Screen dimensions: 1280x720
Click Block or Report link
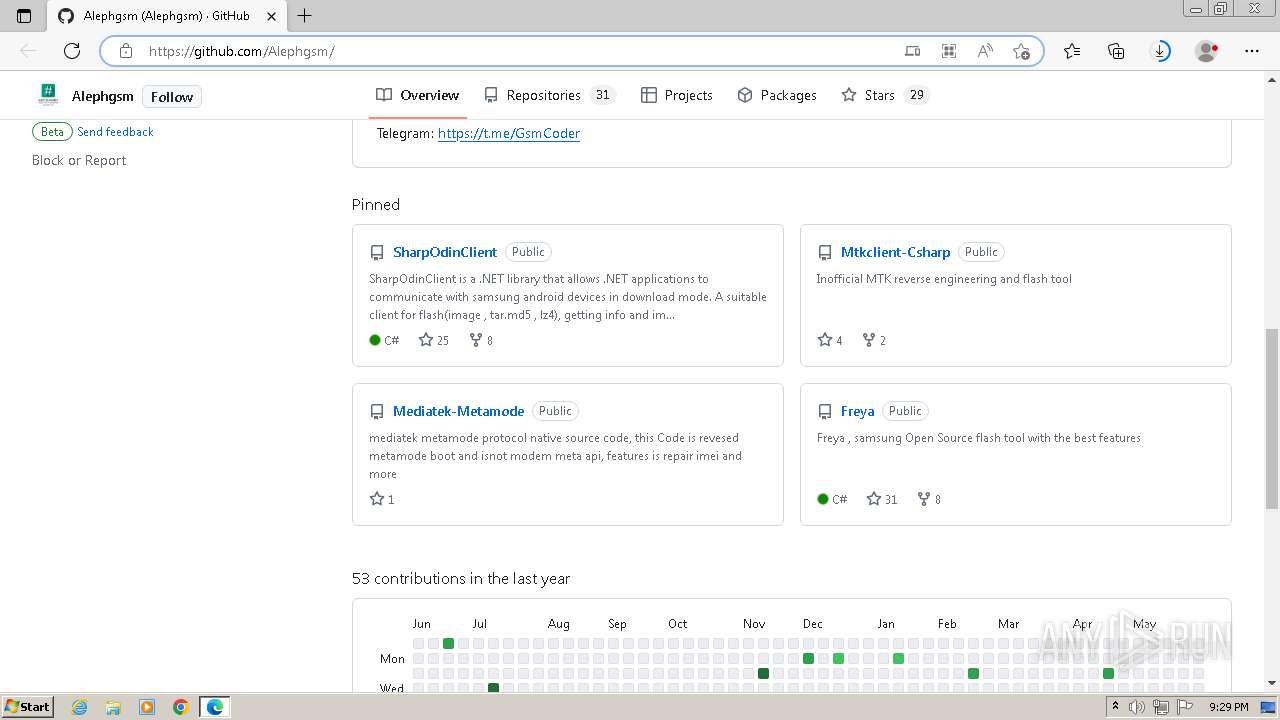click(x=79, y=160)
